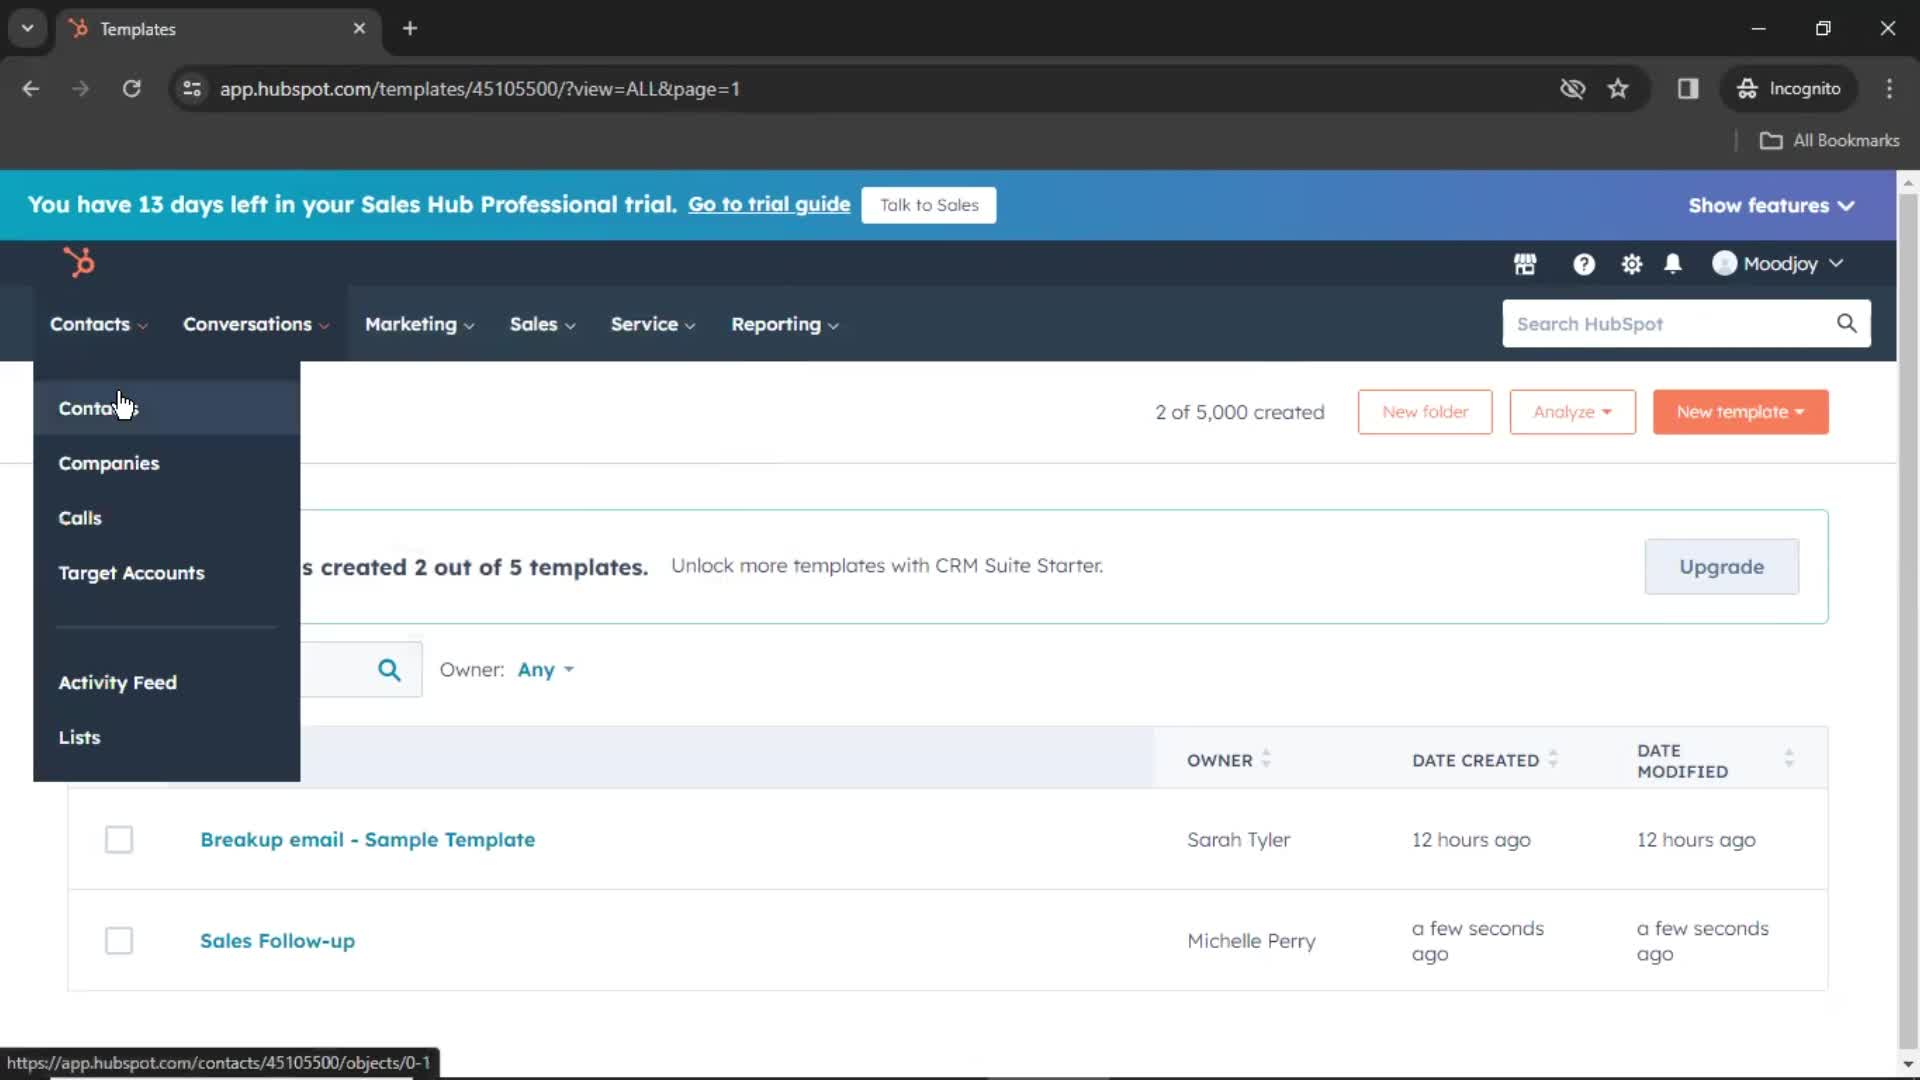
Task: Close the Templates browser tab
Action: pos(359,28)
